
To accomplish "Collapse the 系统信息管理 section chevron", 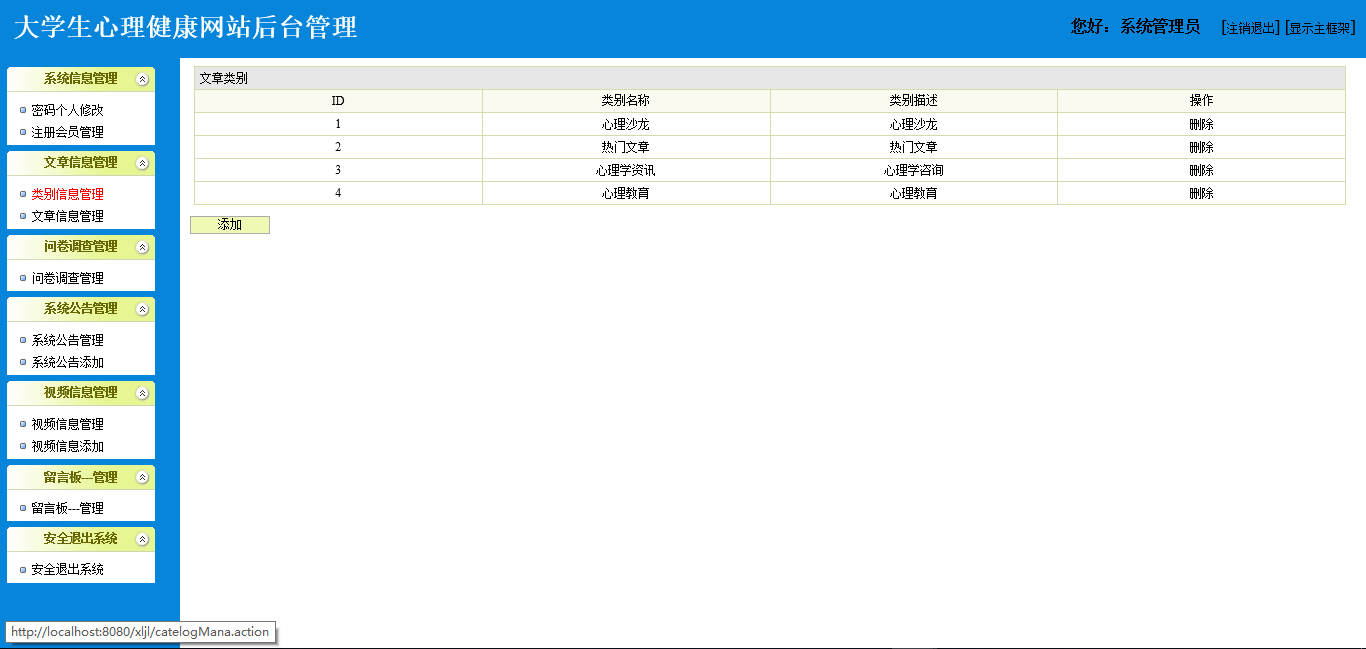I will [143, 79].
